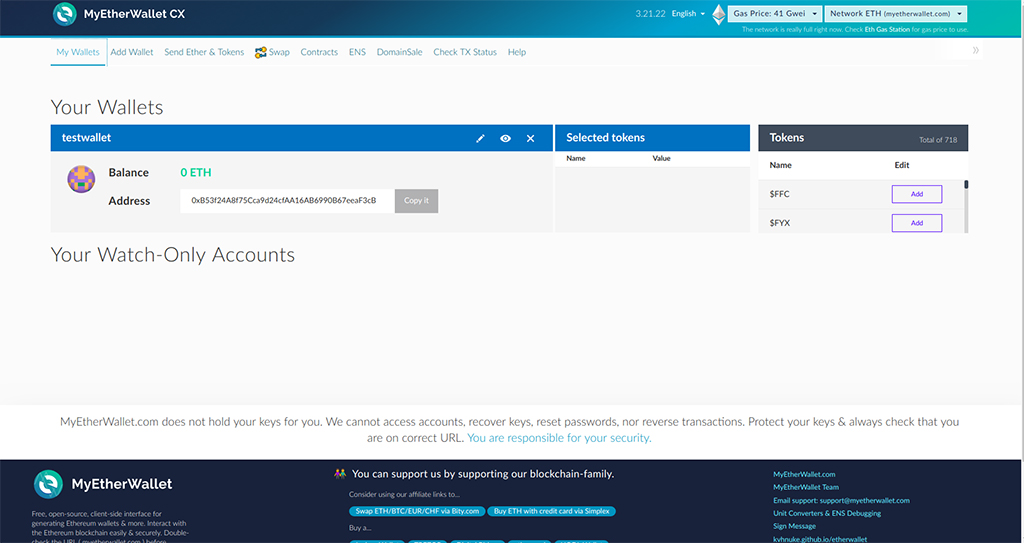Switch to My Wallets tab
This screenshot has height=543, width=1024.
click(78, 52)
